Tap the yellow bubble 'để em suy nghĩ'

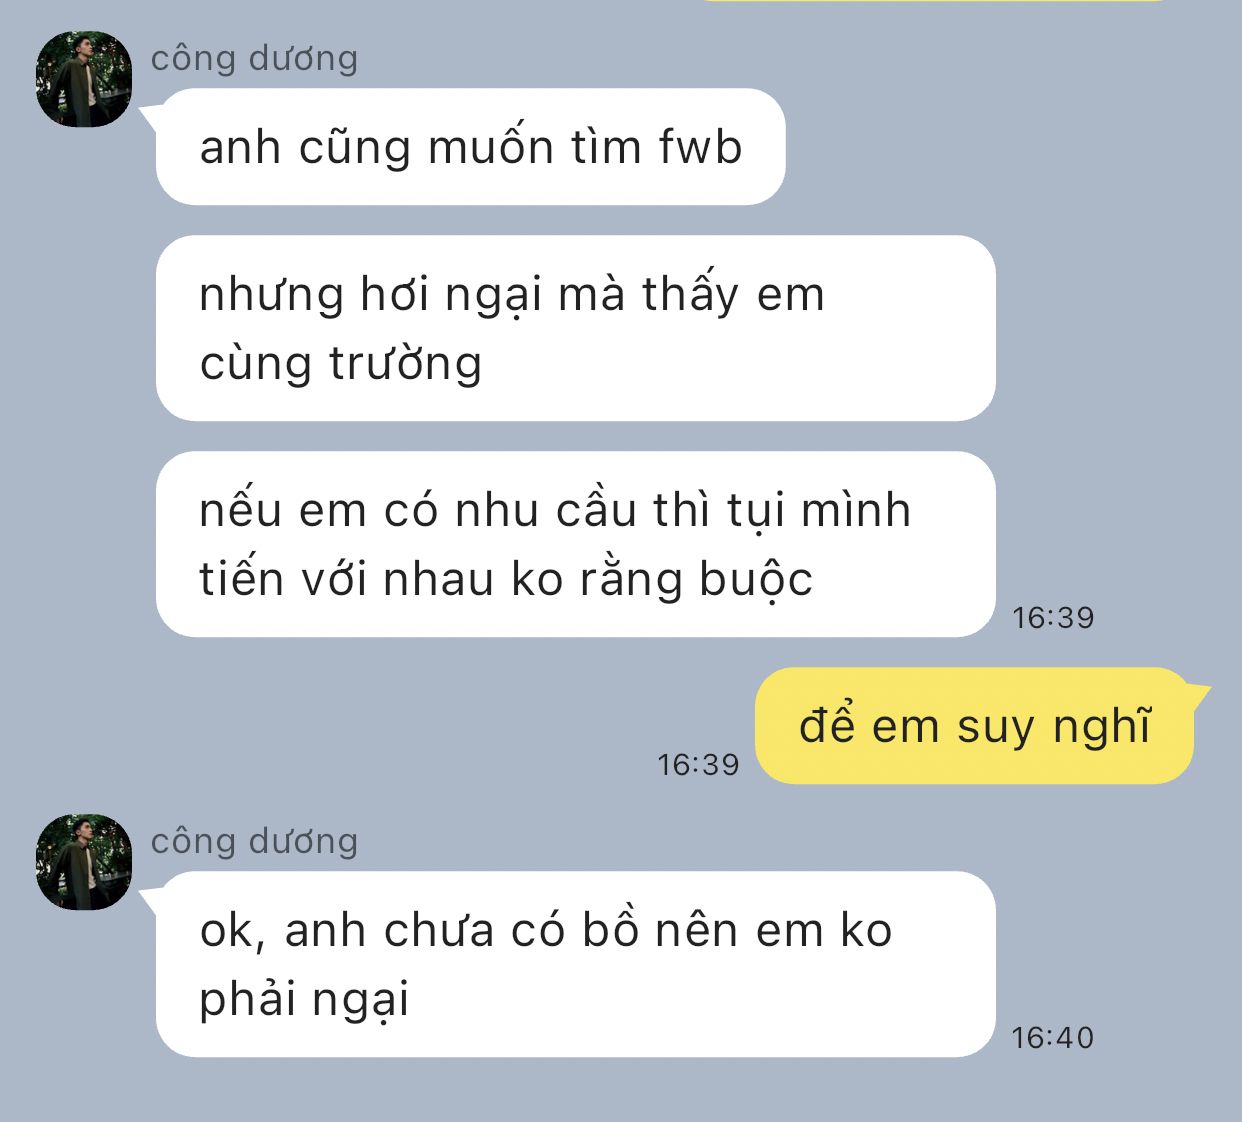coord(975,726)
